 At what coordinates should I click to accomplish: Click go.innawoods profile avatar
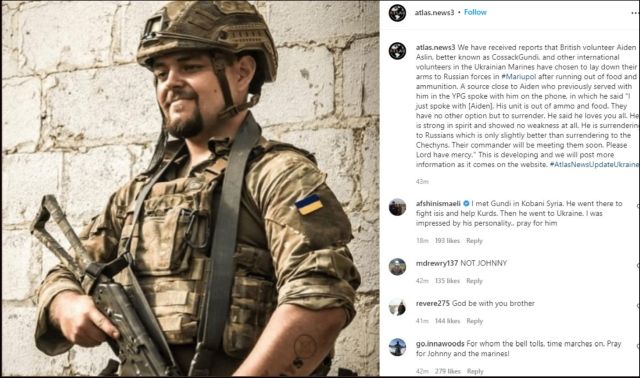(397, 347)
